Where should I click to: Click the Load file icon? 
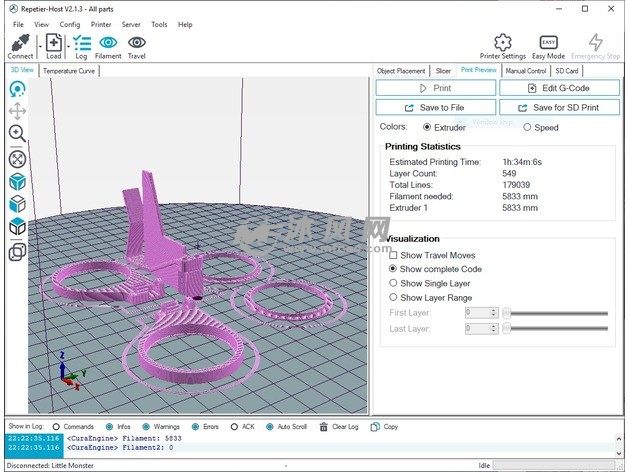[53, 43]
